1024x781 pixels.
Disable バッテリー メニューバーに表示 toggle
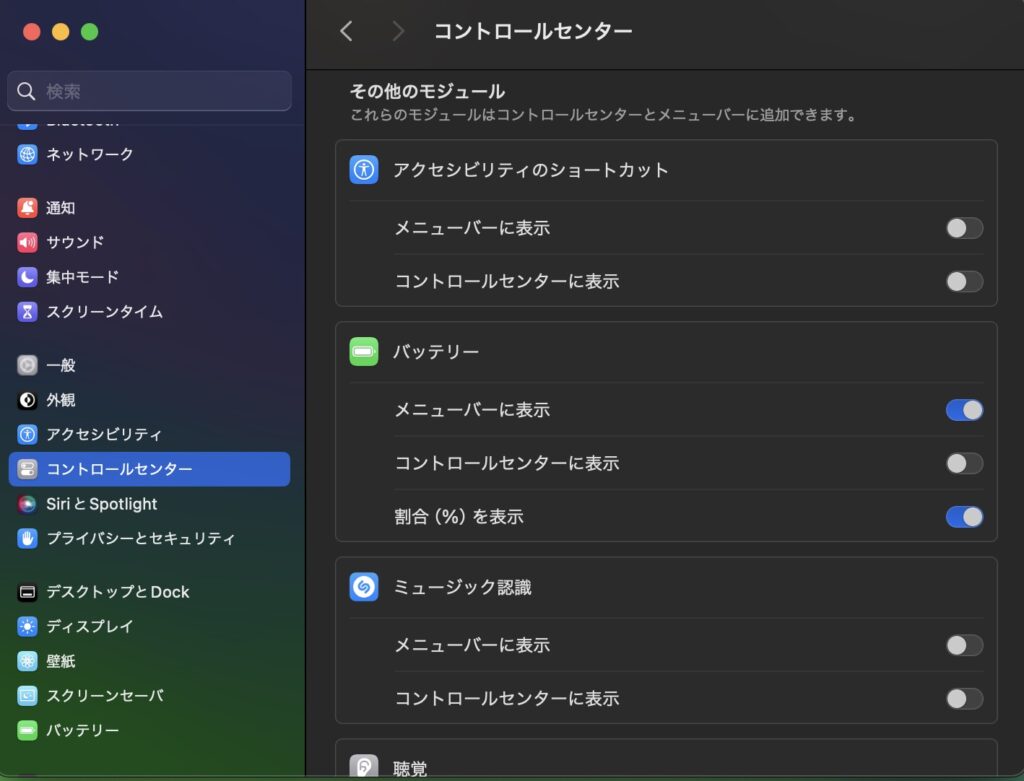coord(964,410)
